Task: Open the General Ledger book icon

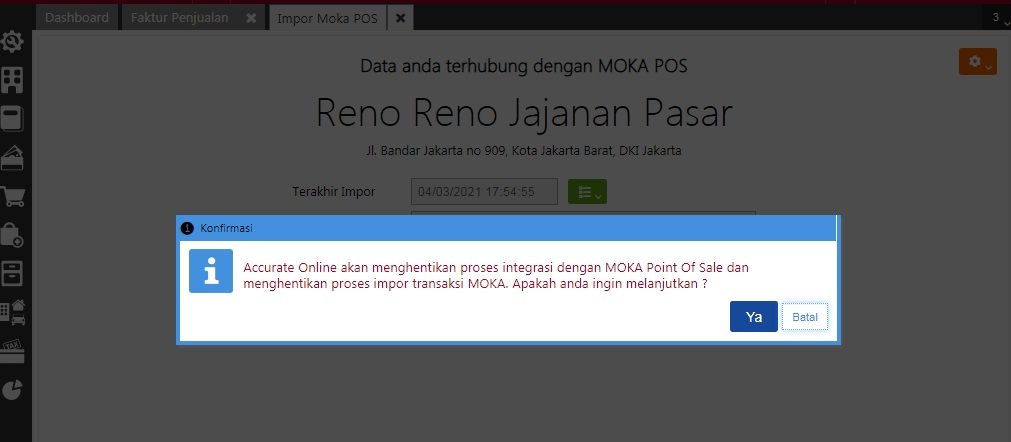Action: (13, 119)
